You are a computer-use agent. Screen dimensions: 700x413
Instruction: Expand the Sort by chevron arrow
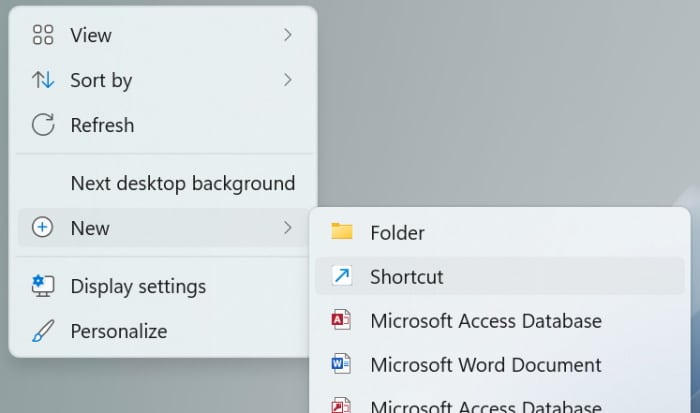pyautogui.click(x=288, y=80)
